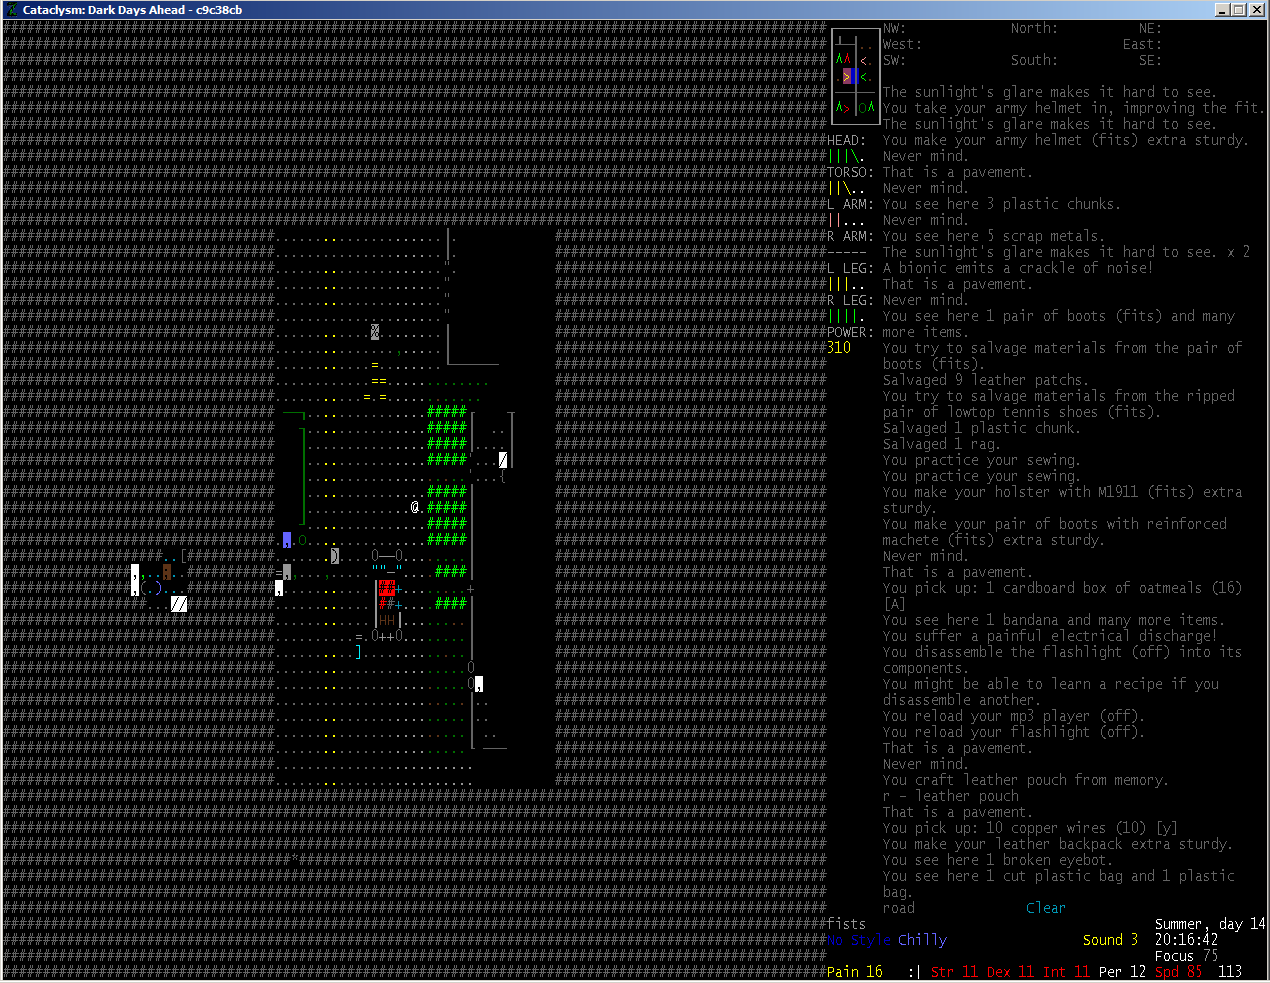1270x983 pixels.
Task: Click the red ## vehicle part
Action: 387,588
